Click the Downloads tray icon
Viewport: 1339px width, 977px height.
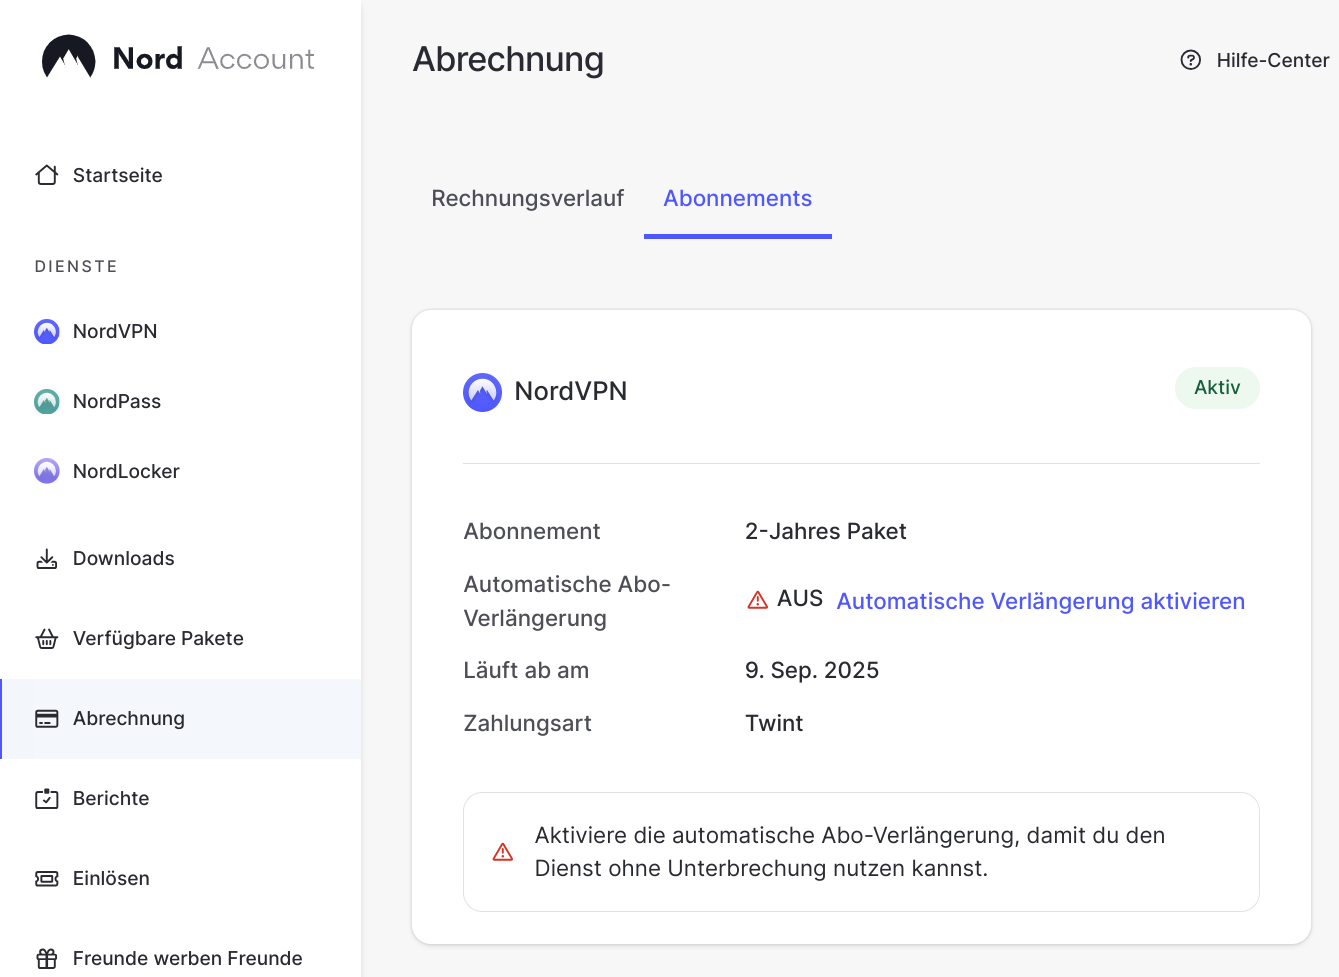click(x=47, y=558)
